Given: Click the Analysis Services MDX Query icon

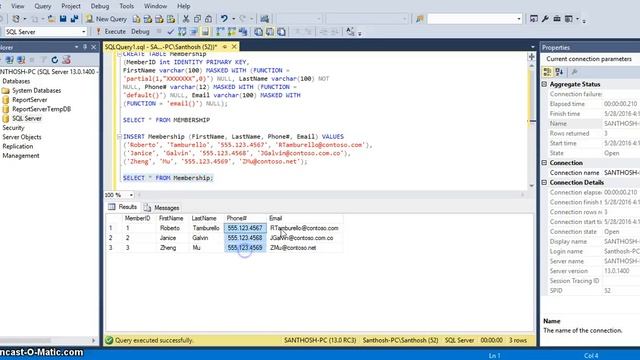Looking at the screenshot, I should tap(148, 19).
